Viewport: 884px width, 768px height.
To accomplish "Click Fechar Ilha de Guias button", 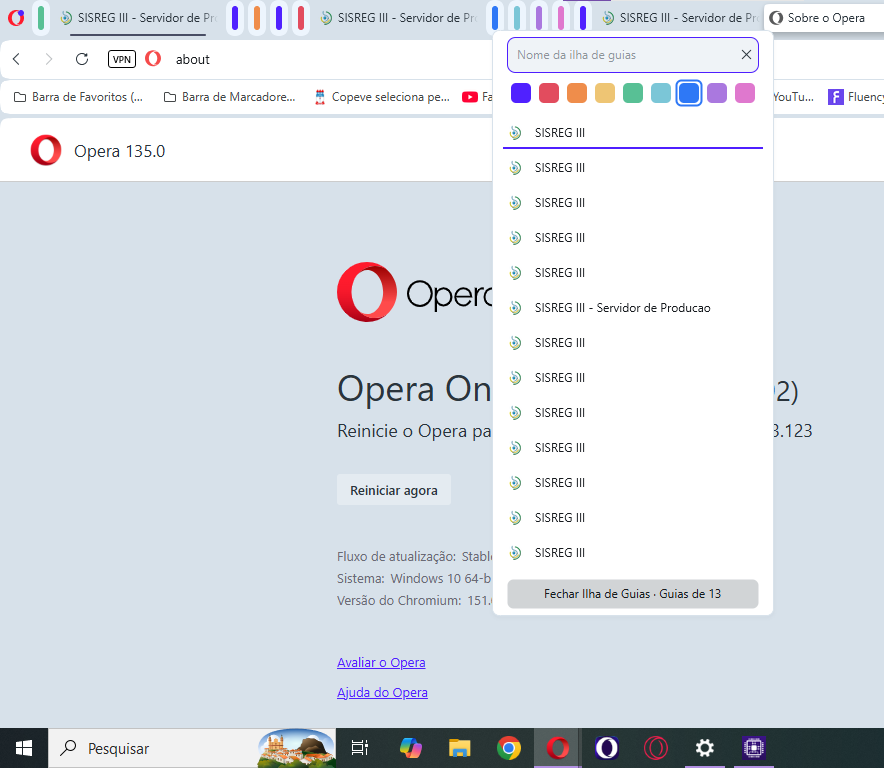I will pos(633,594).
